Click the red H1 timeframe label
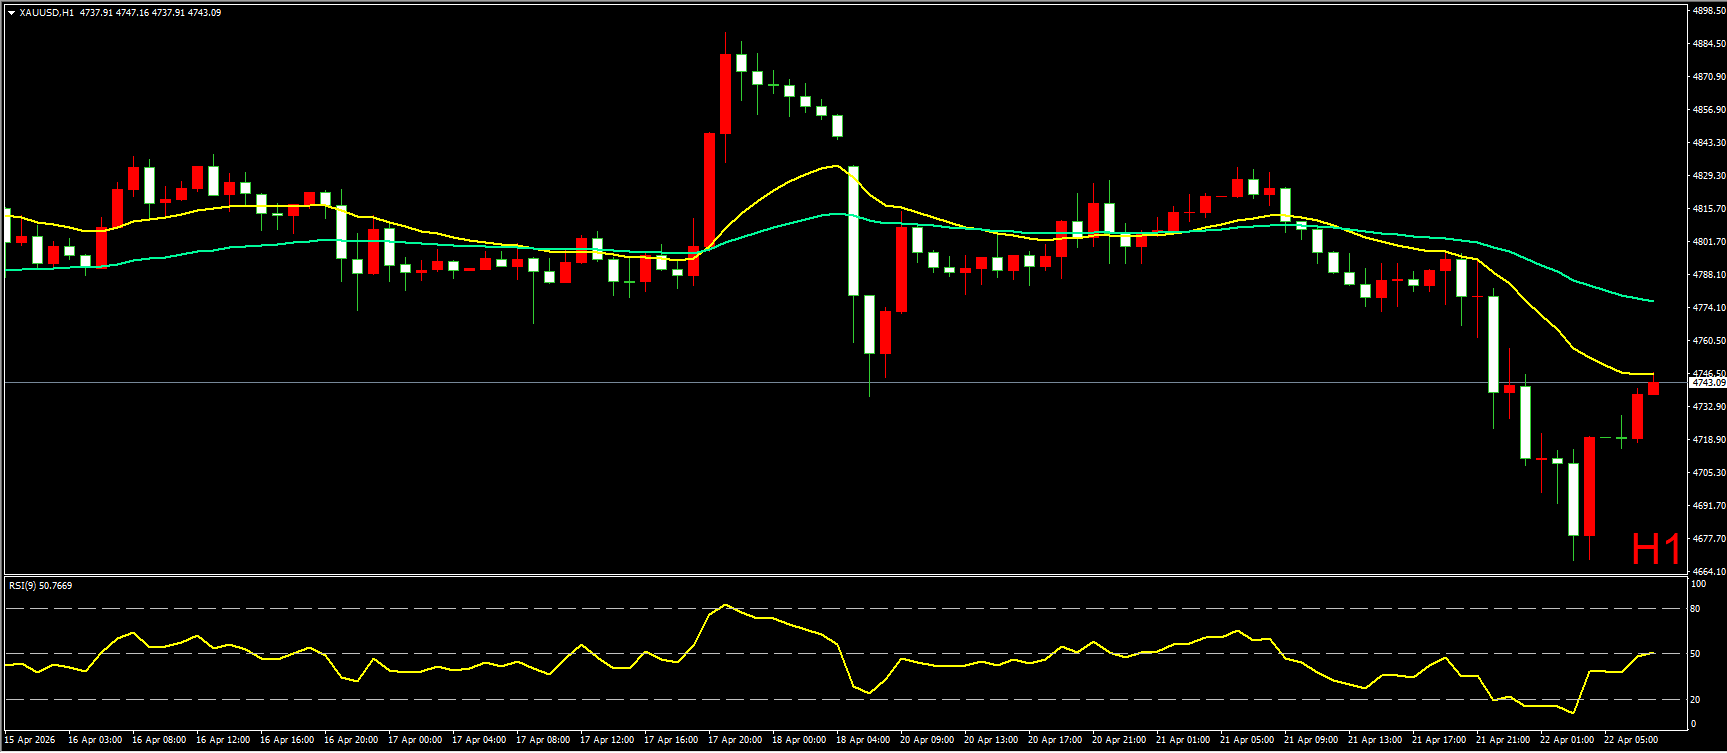The height and width of the screenshot is (753, 1727). [x=1655, y=549]
